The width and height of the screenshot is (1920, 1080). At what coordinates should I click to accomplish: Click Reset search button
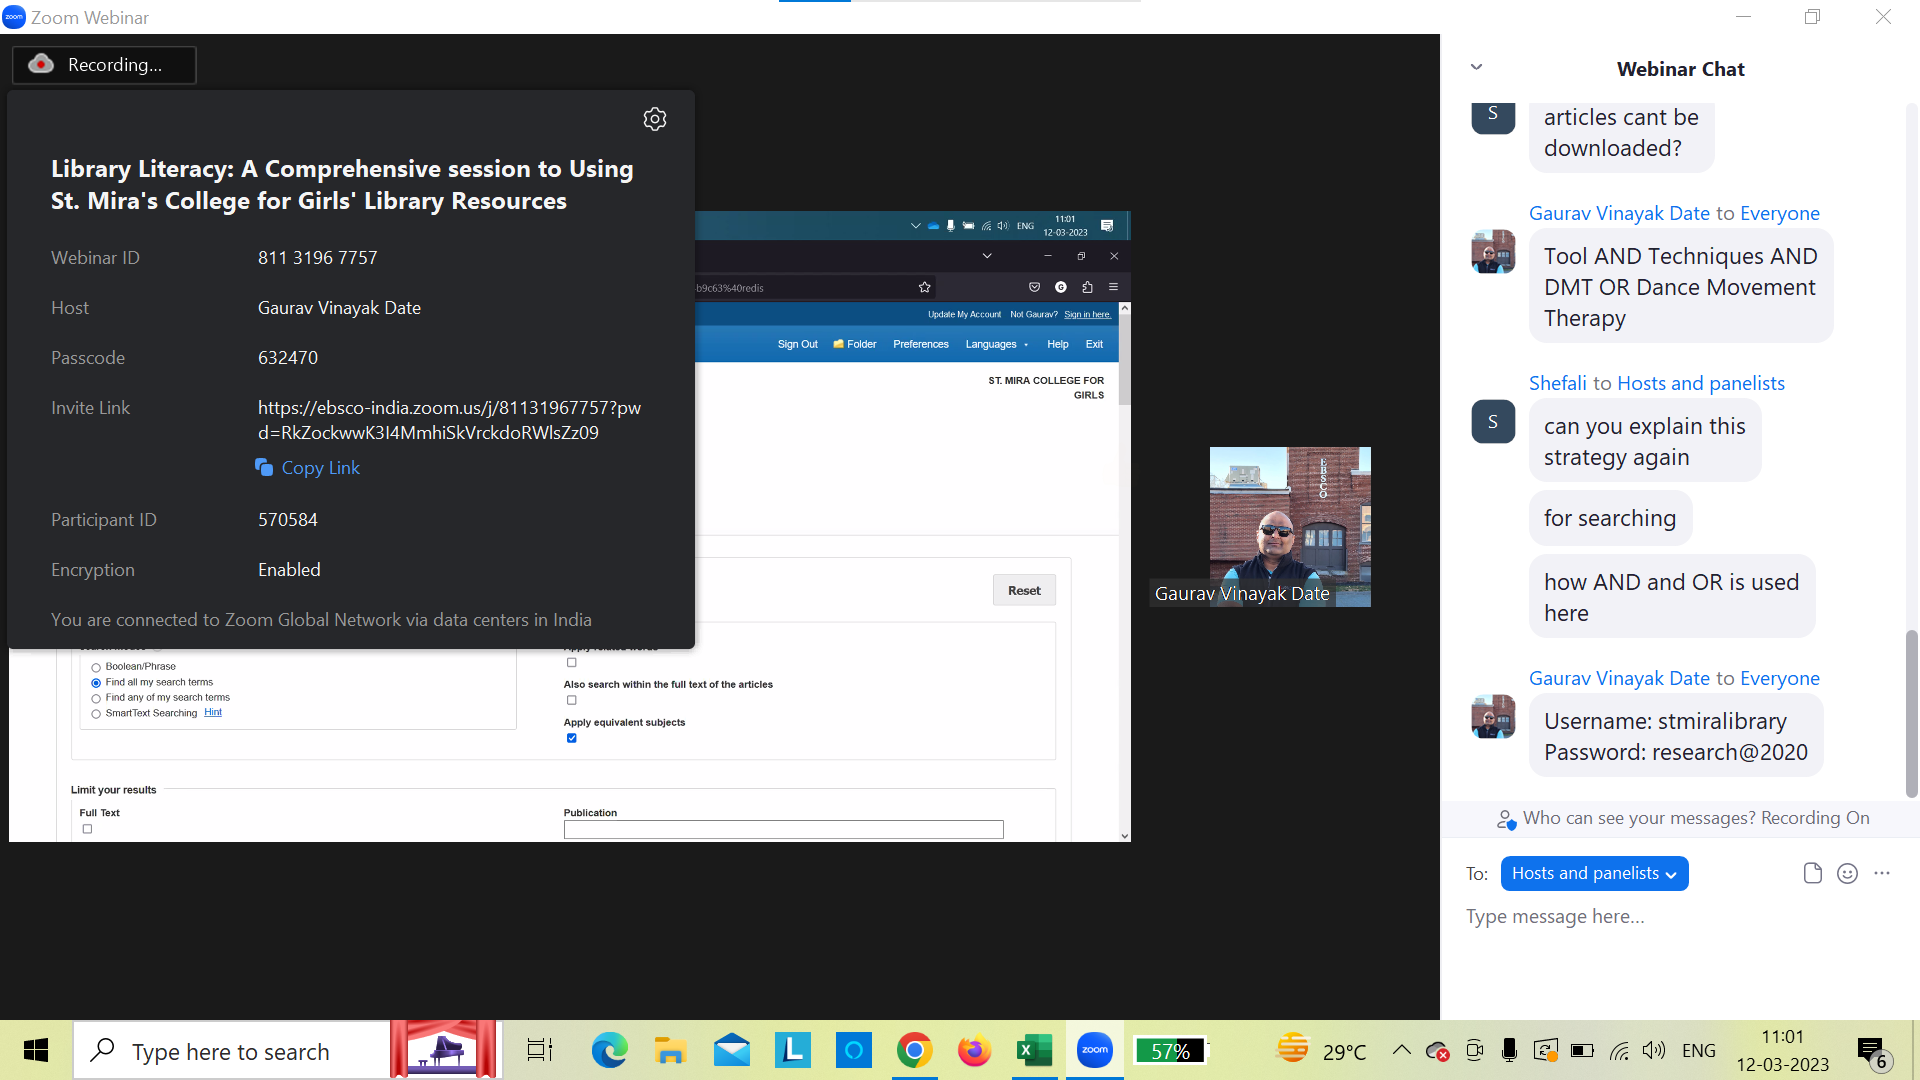pyautogui.click(x=1024, y=590)
